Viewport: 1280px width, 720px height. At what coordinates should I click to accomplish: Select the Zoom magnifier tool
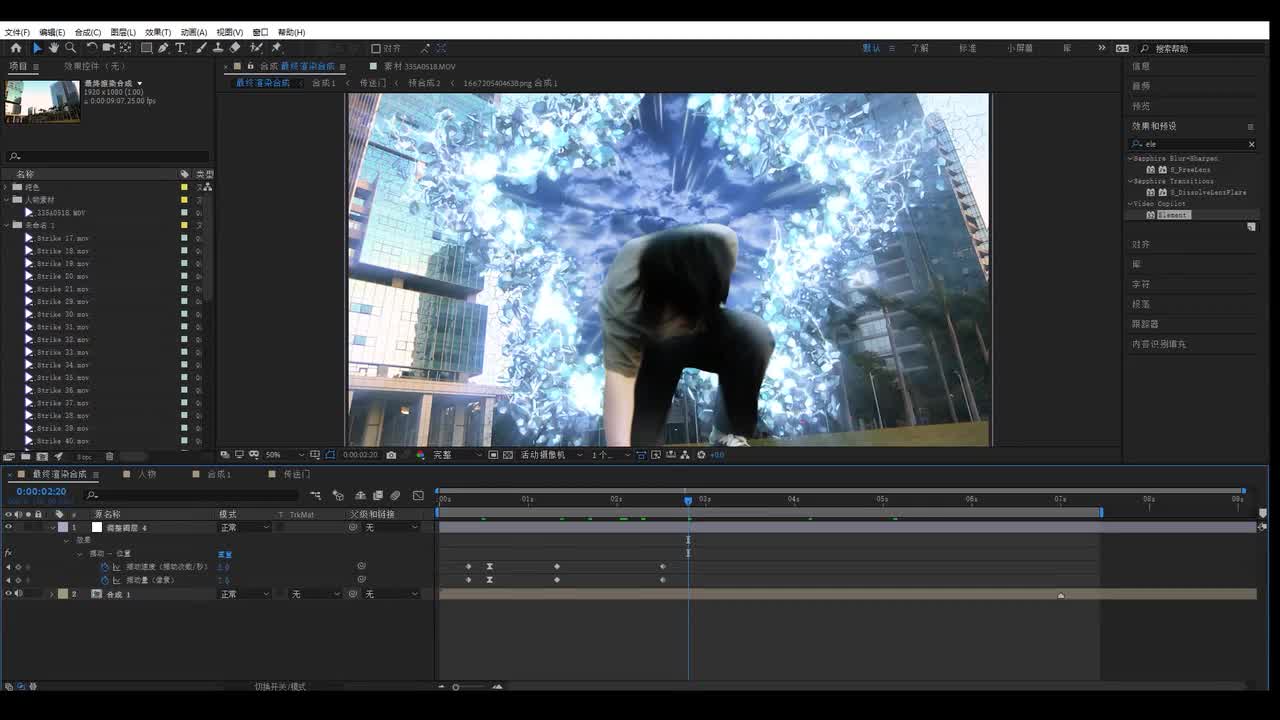[71, 48]
